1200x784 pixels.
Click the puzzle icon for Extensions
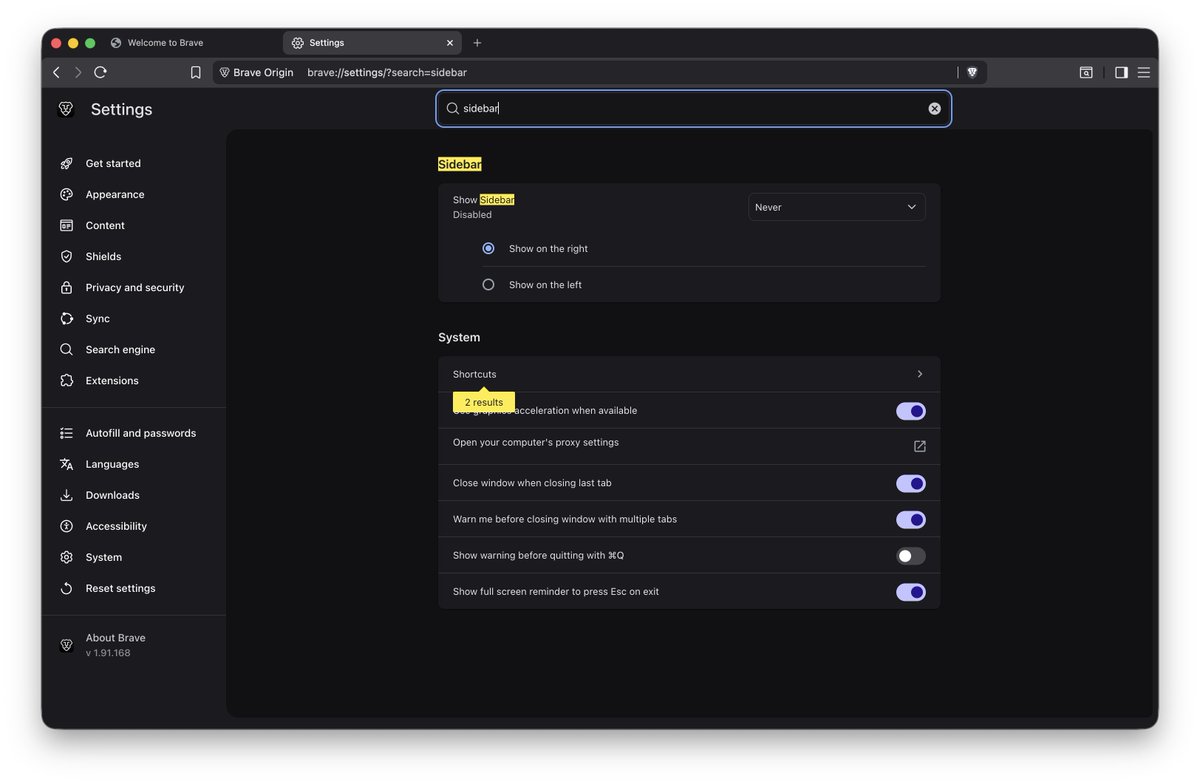(x=66, y=380)
